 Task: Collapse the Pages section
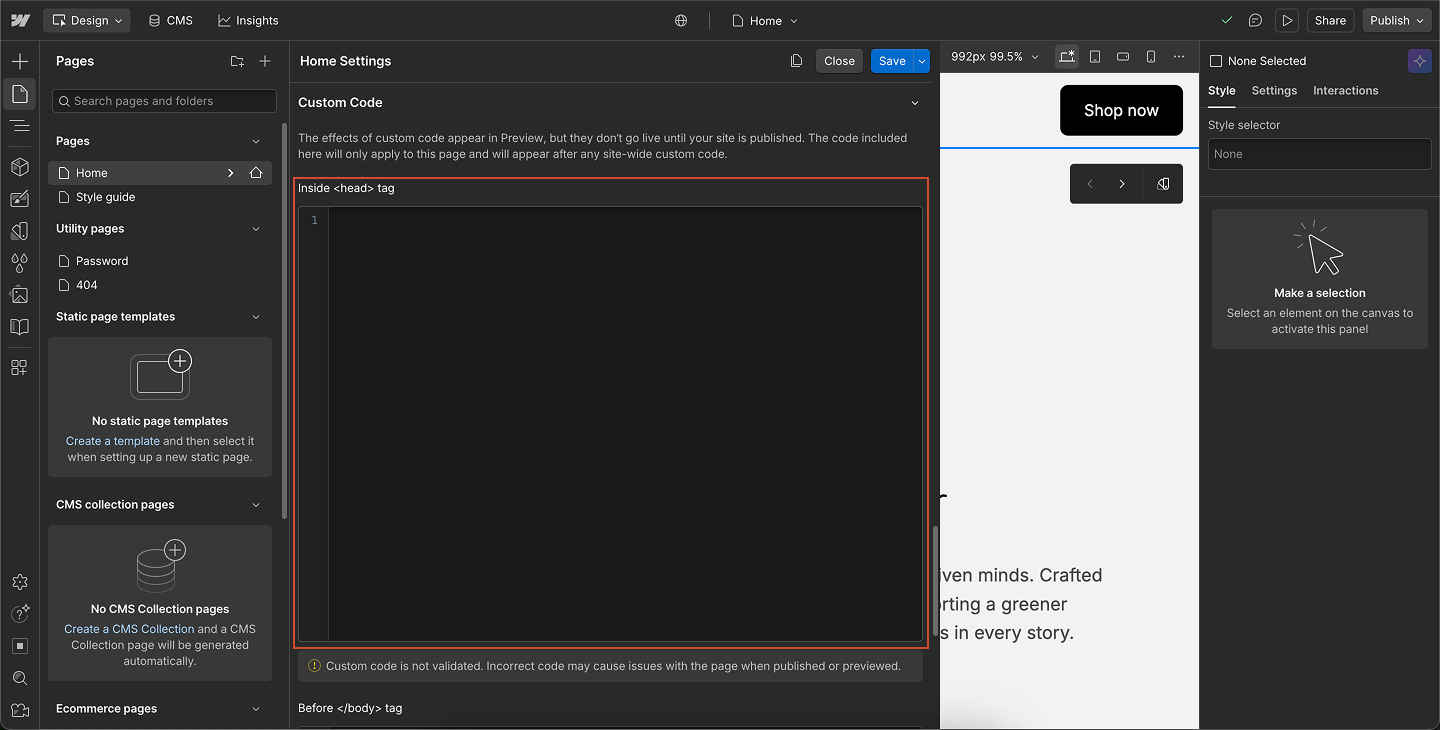(x=256, y=142)
